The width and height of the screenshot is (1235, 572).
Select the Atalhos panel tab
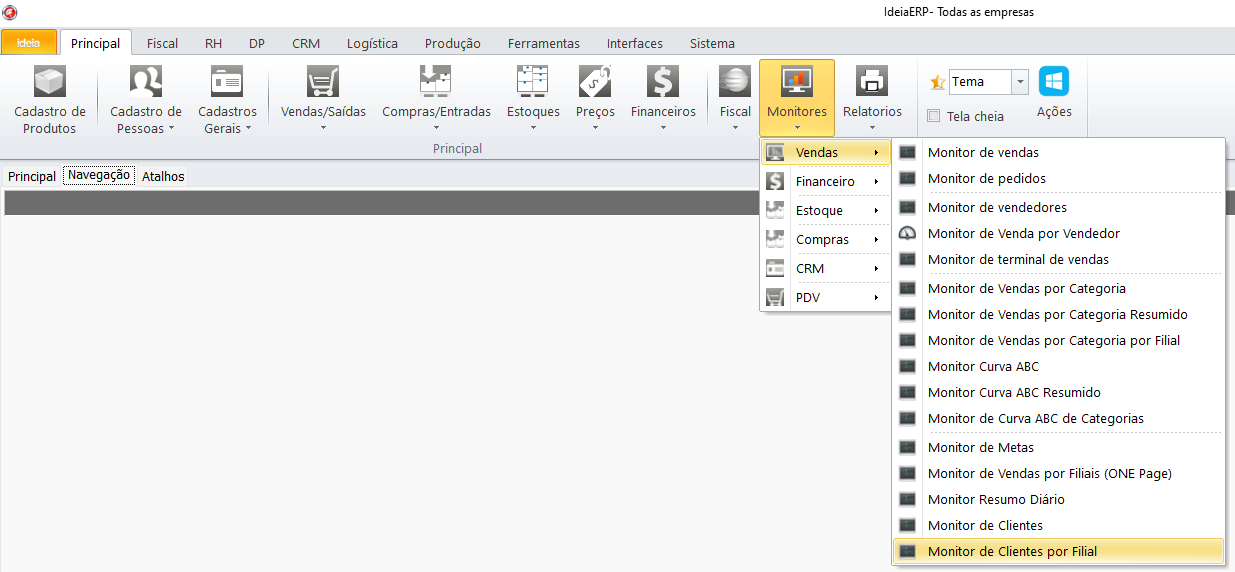pyautogui.click(x=163, y=176)
